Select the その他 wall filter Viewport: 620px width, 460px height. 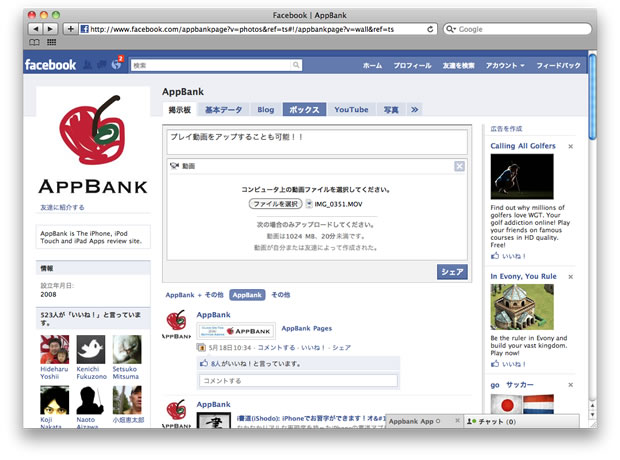point(280,295)
